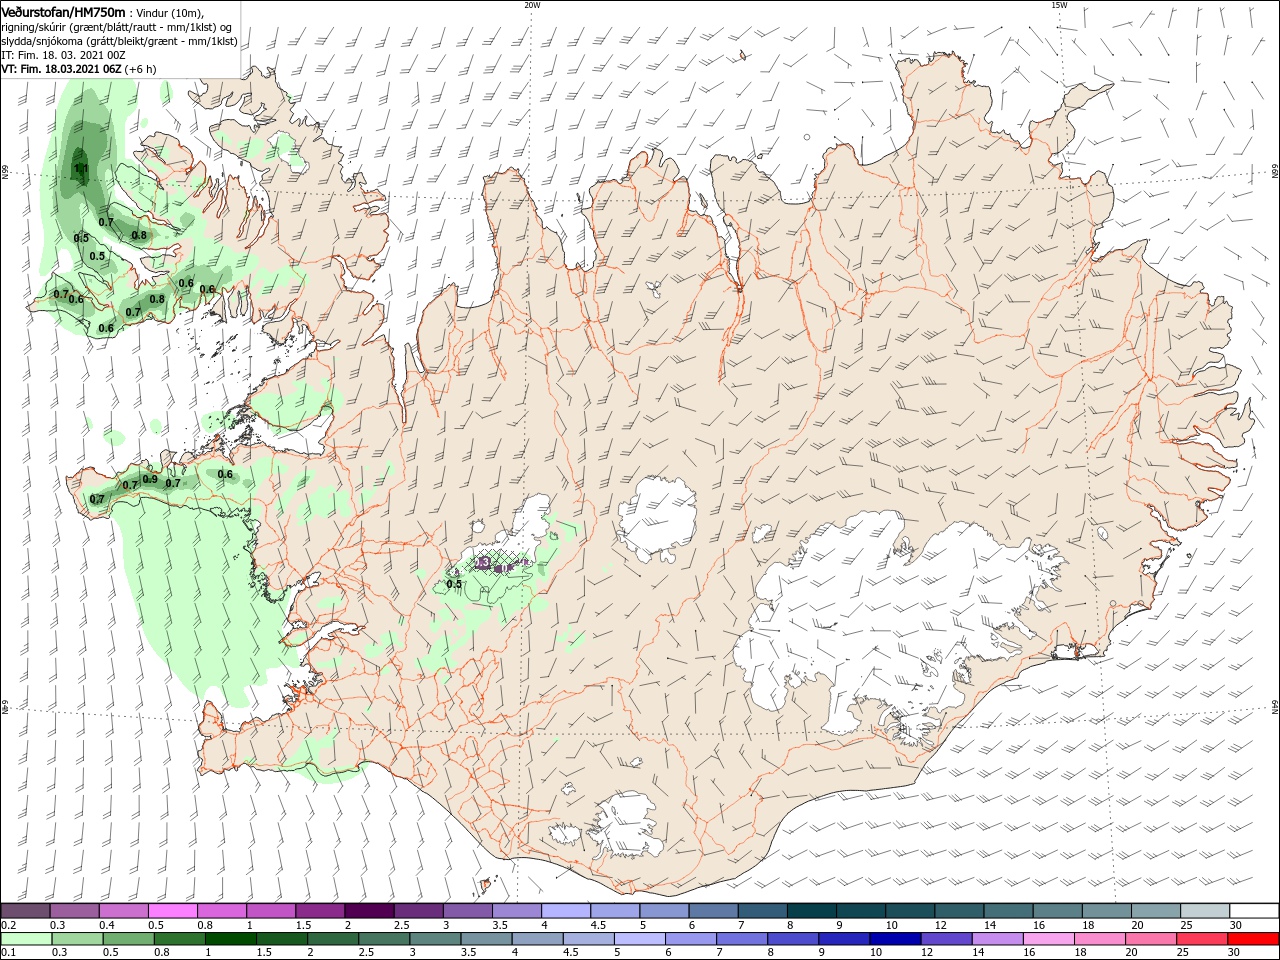
Task: Select the IT: Fim. 18. 03. 2021 00Z line
Action: (61, 56)
